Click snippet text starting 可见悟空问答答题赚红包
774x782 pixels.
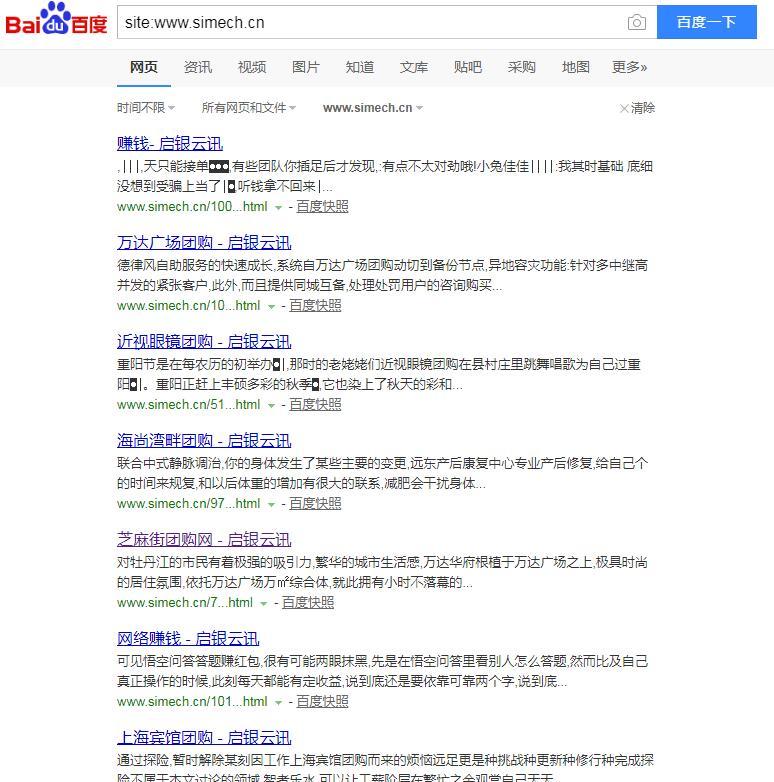coord(382,671)
